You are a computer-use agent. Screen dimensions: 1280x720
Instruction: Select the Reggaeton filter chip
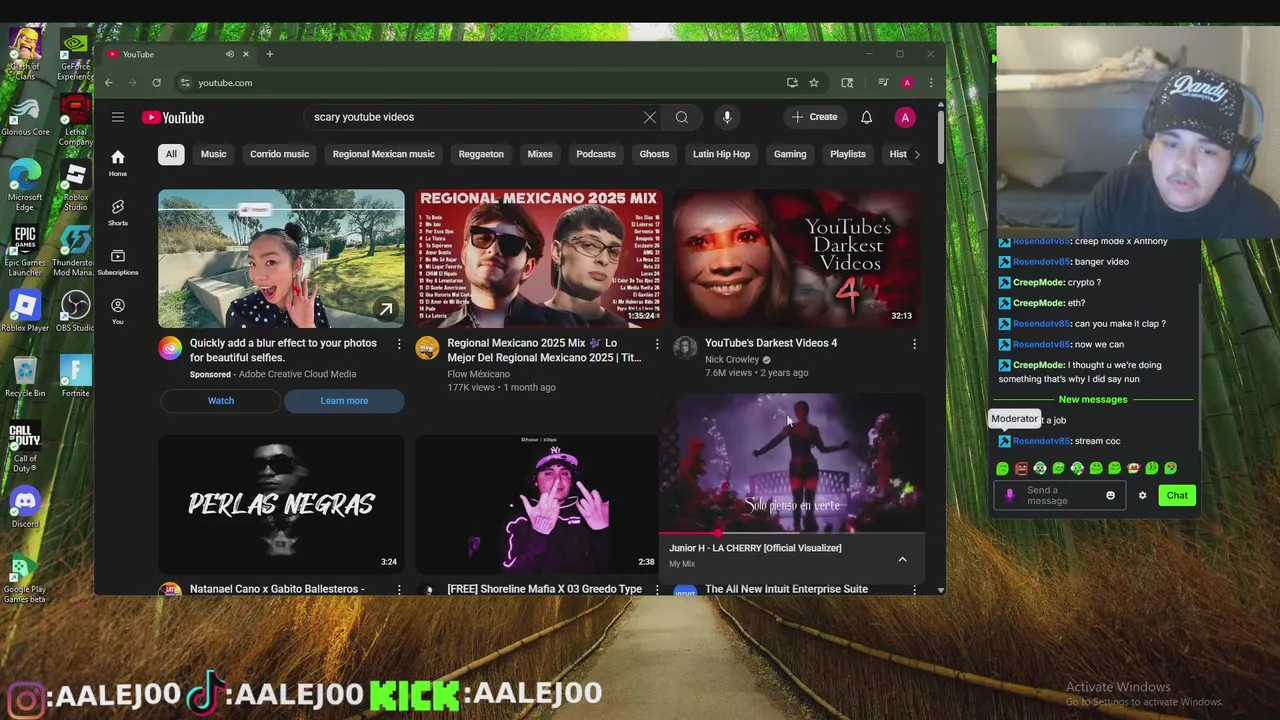click(x=481, y=154)
